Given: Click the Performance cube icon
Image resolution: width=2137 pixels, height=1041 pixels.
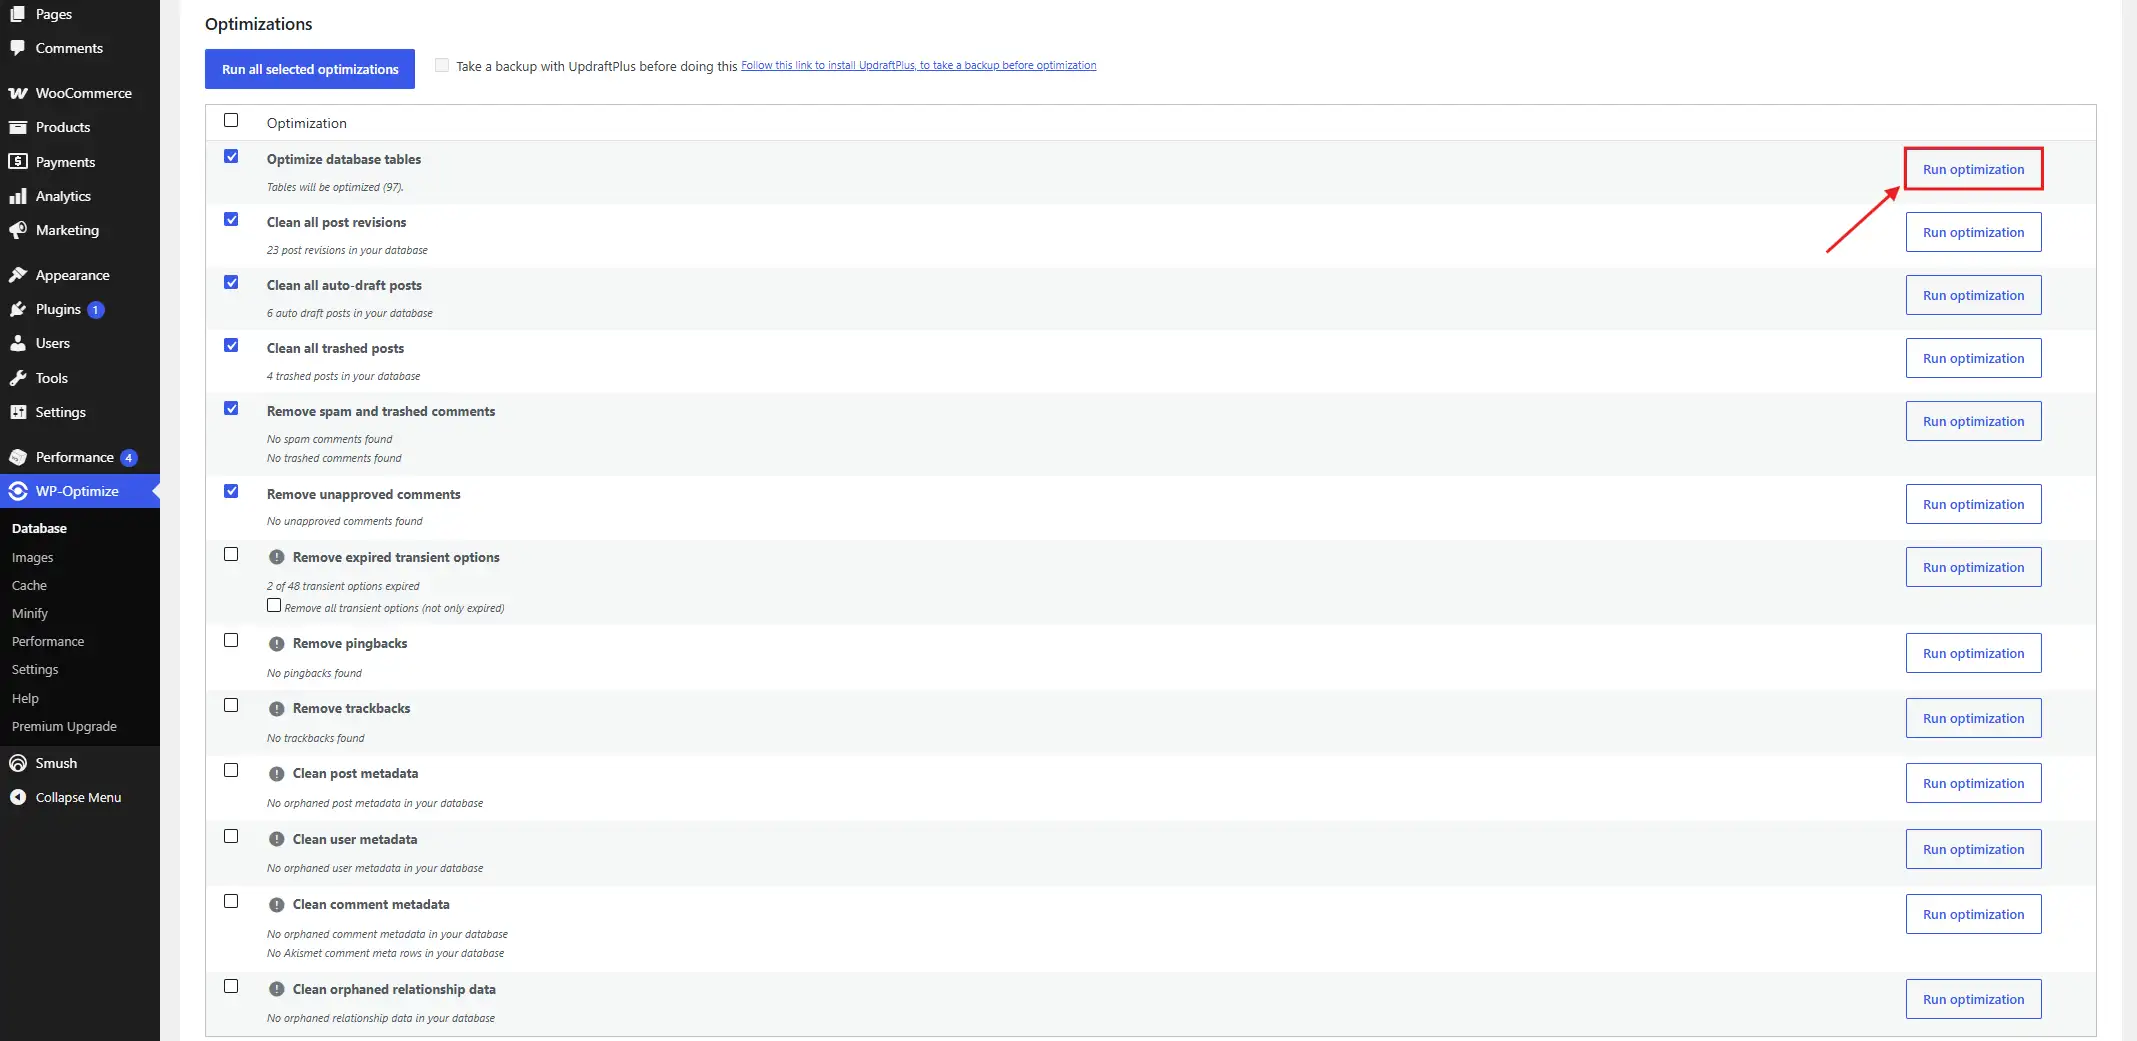Looking at the screenshot, I should (x=17, y=457).
